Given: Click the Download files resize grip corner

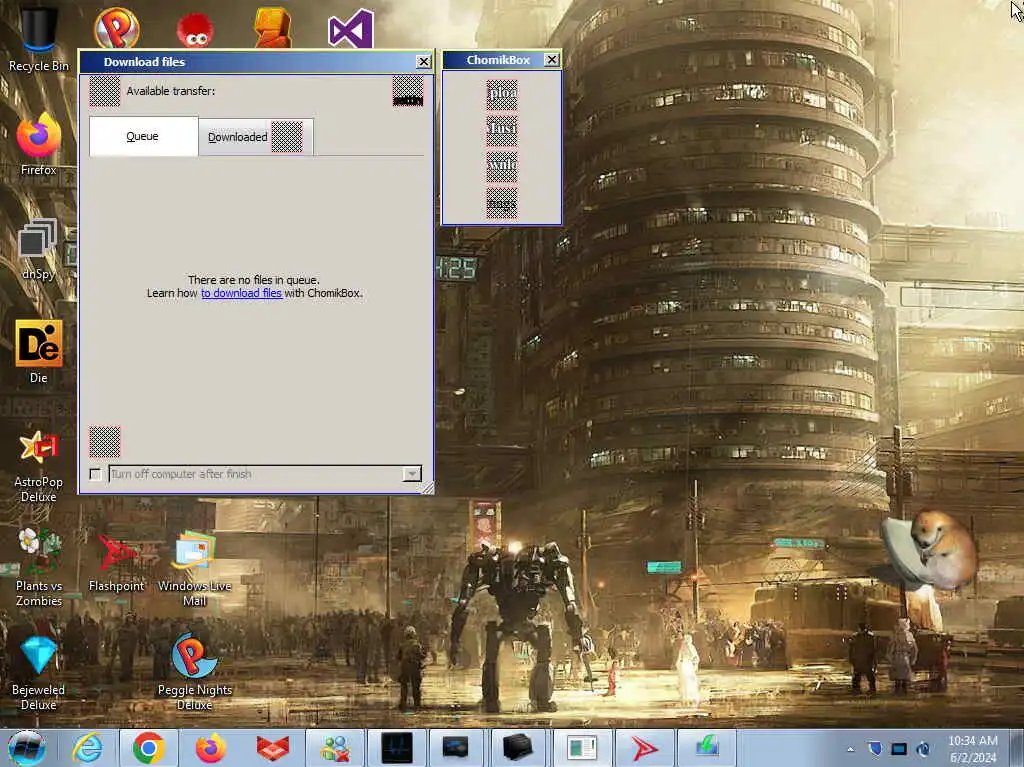Looking at the screenshot, I should coord(427,487).
